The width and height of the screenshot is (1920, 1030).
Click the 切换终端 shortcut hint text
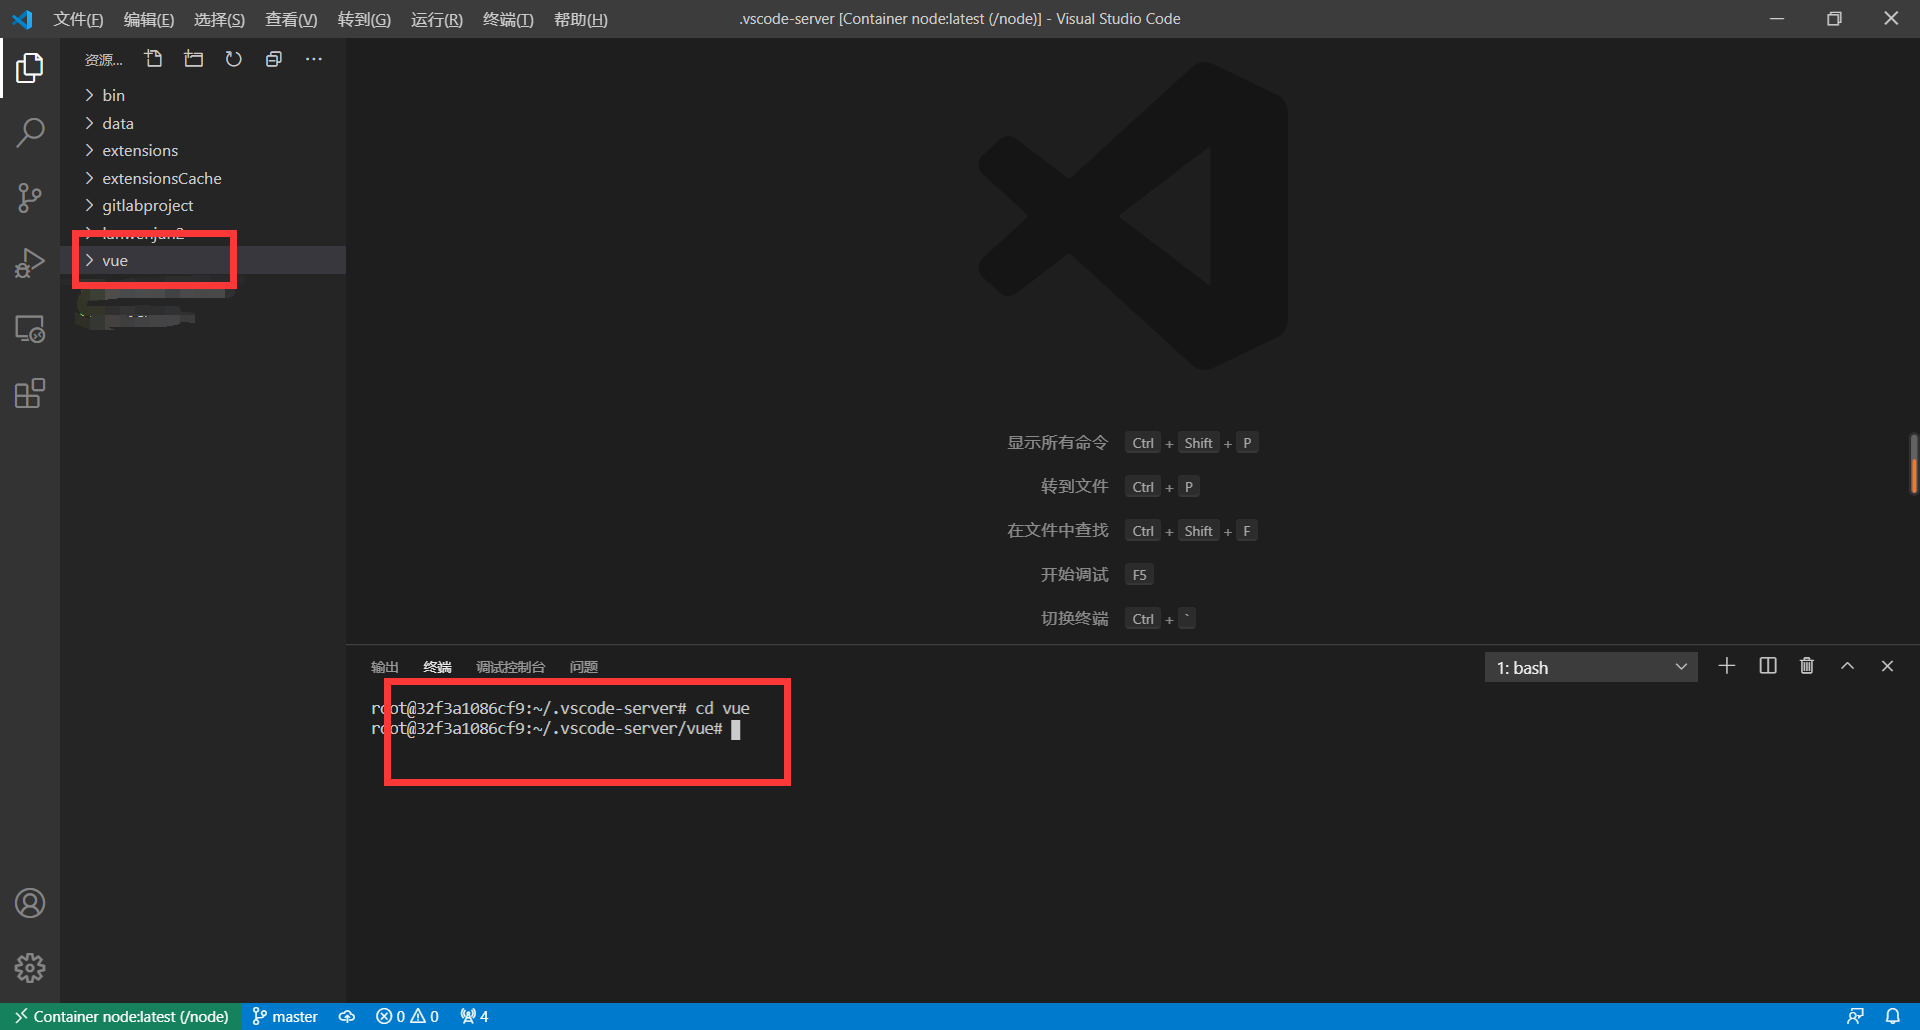click(1074, 618)
